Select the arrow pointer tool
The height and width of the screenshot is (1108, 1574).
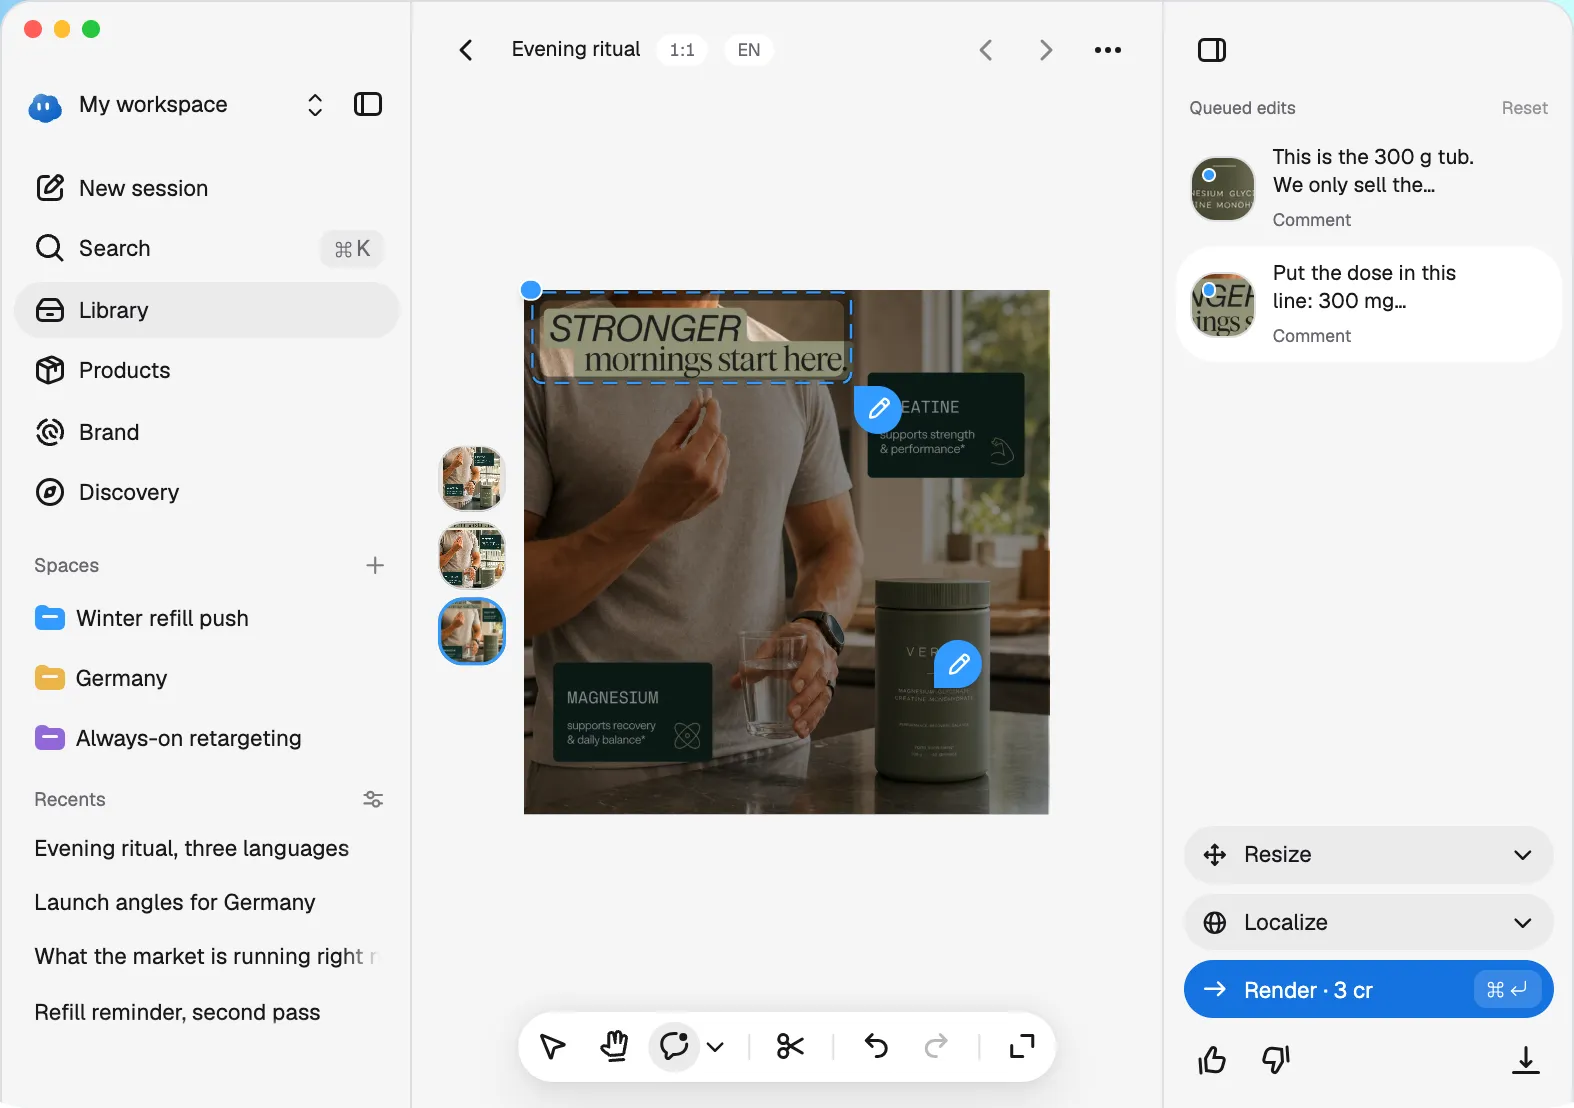[x=553, y=1047]
